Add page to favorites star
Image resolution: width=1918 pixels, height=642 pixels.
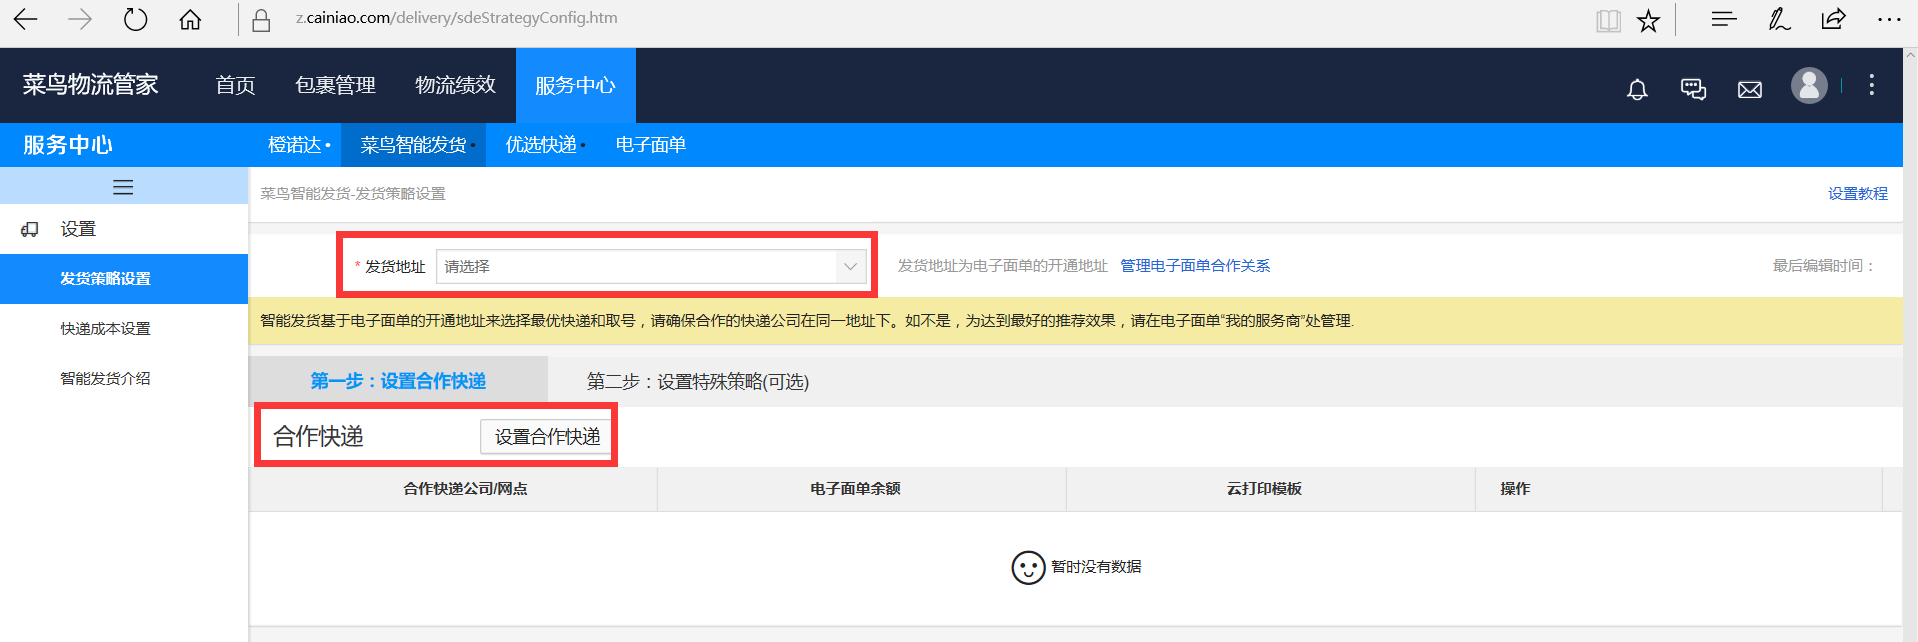[1648, 21]
